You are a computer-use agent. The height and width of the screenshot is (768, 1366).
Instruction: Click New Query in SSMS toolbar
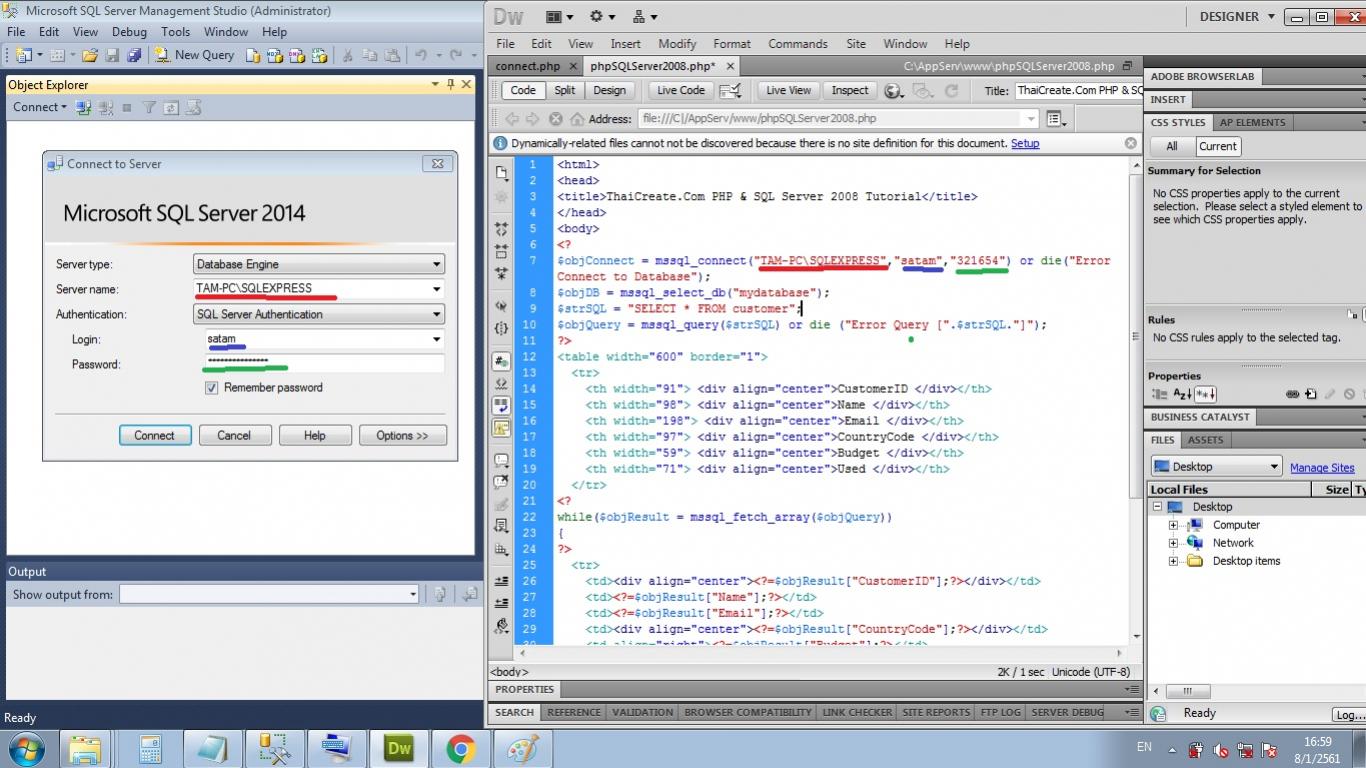tap(195, 55)
